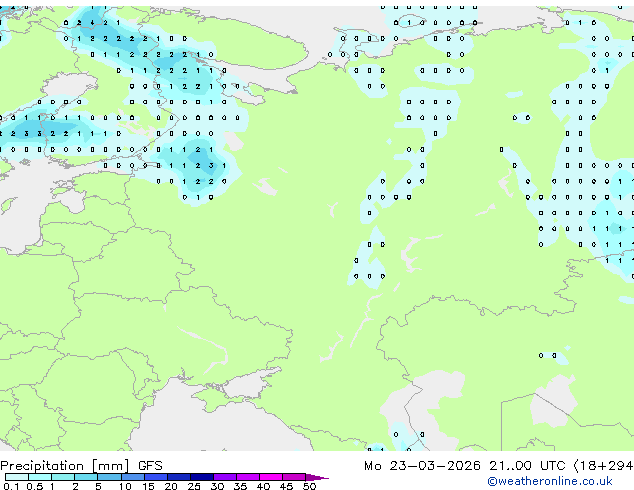Viewport: 634px width, 490px height.
Task: Open the weatheronline.co.uk copyright link
Action: pyautogui.click(x=550, y=481)
